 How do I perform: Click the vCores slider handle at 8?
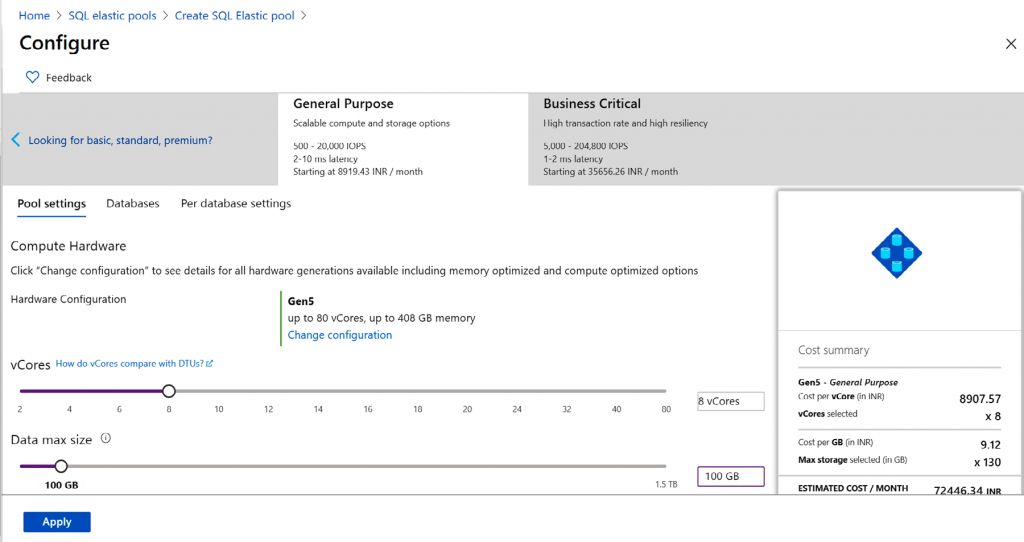pos(169,391)
